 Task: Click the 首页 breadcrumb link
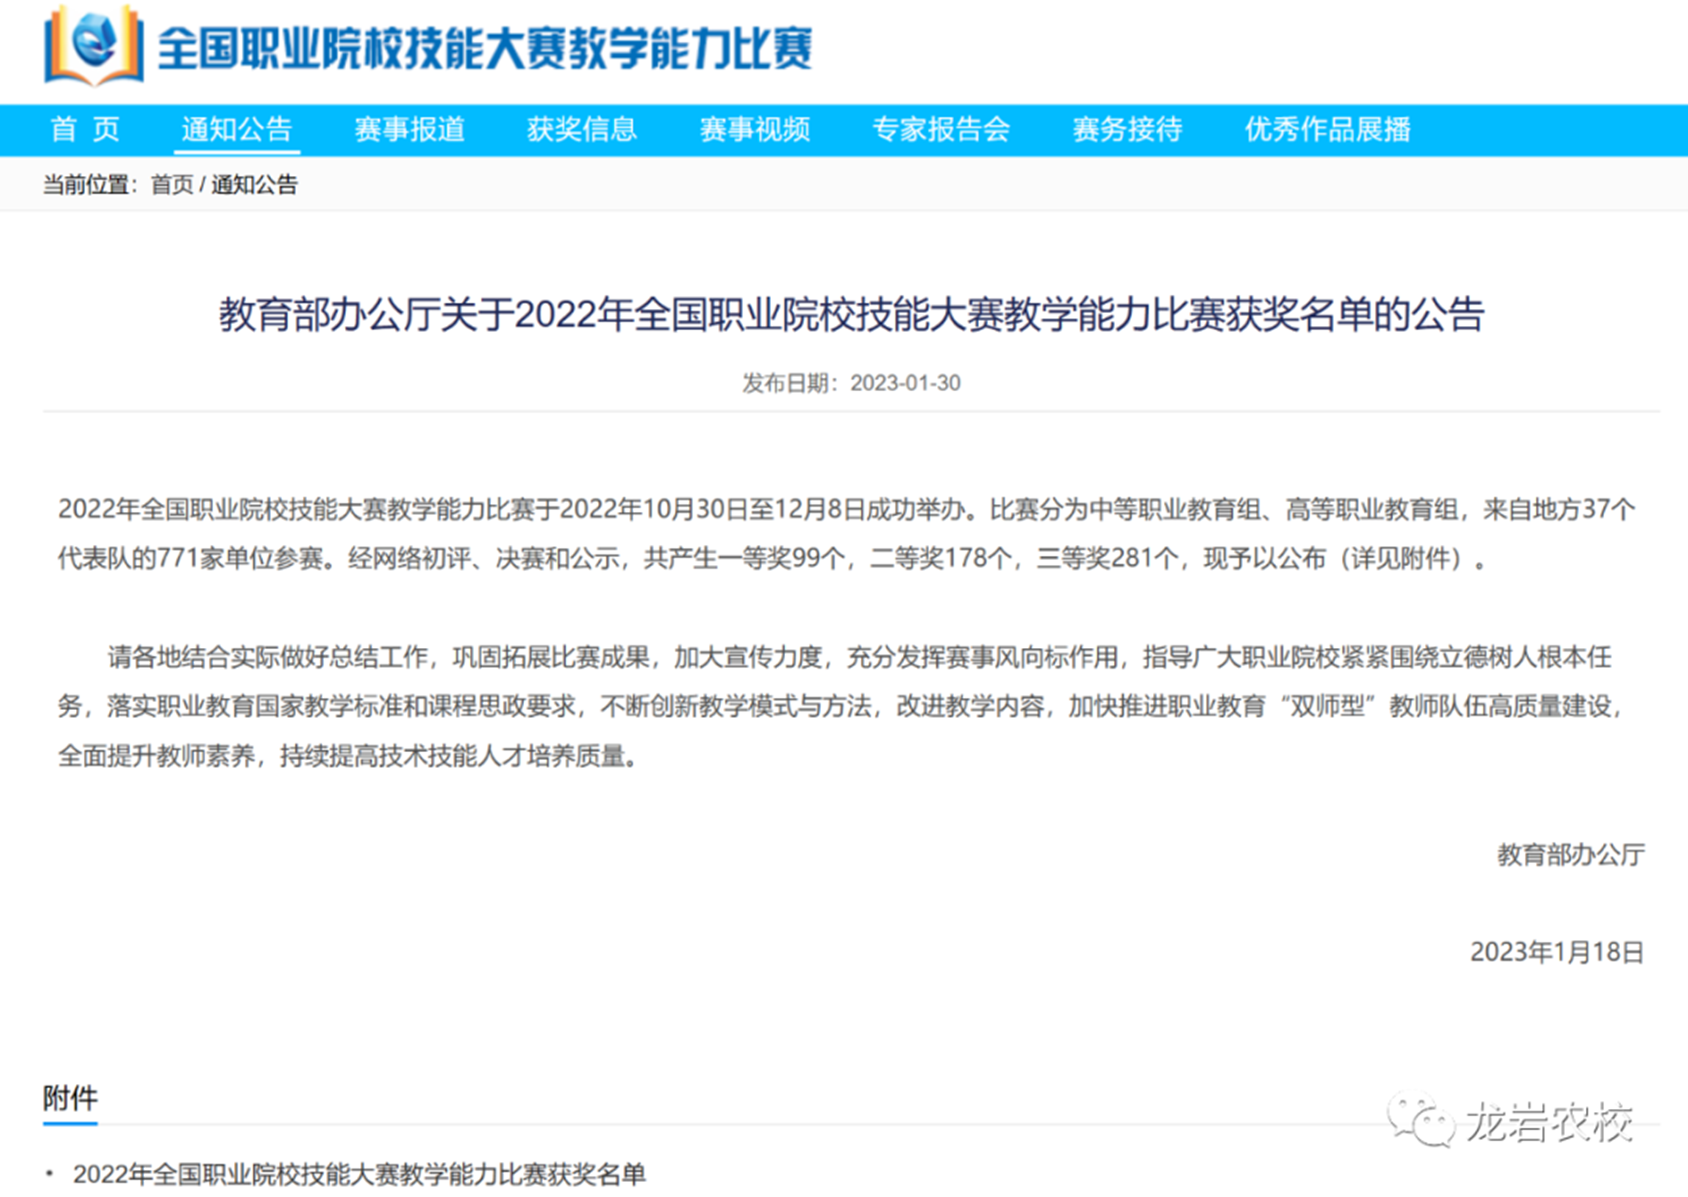click(171, 185)
